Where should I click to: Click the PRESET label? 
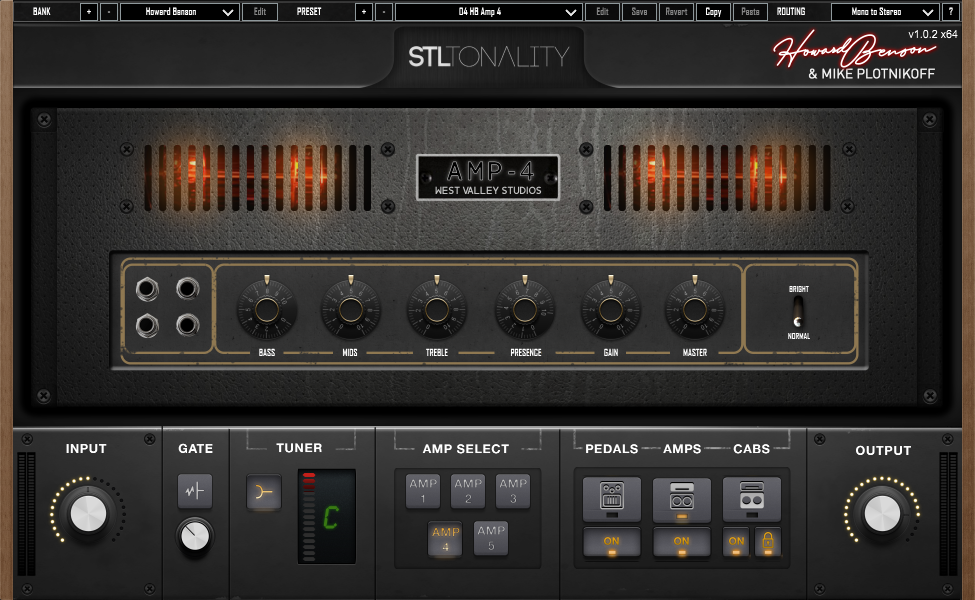(x=309, y=12)
